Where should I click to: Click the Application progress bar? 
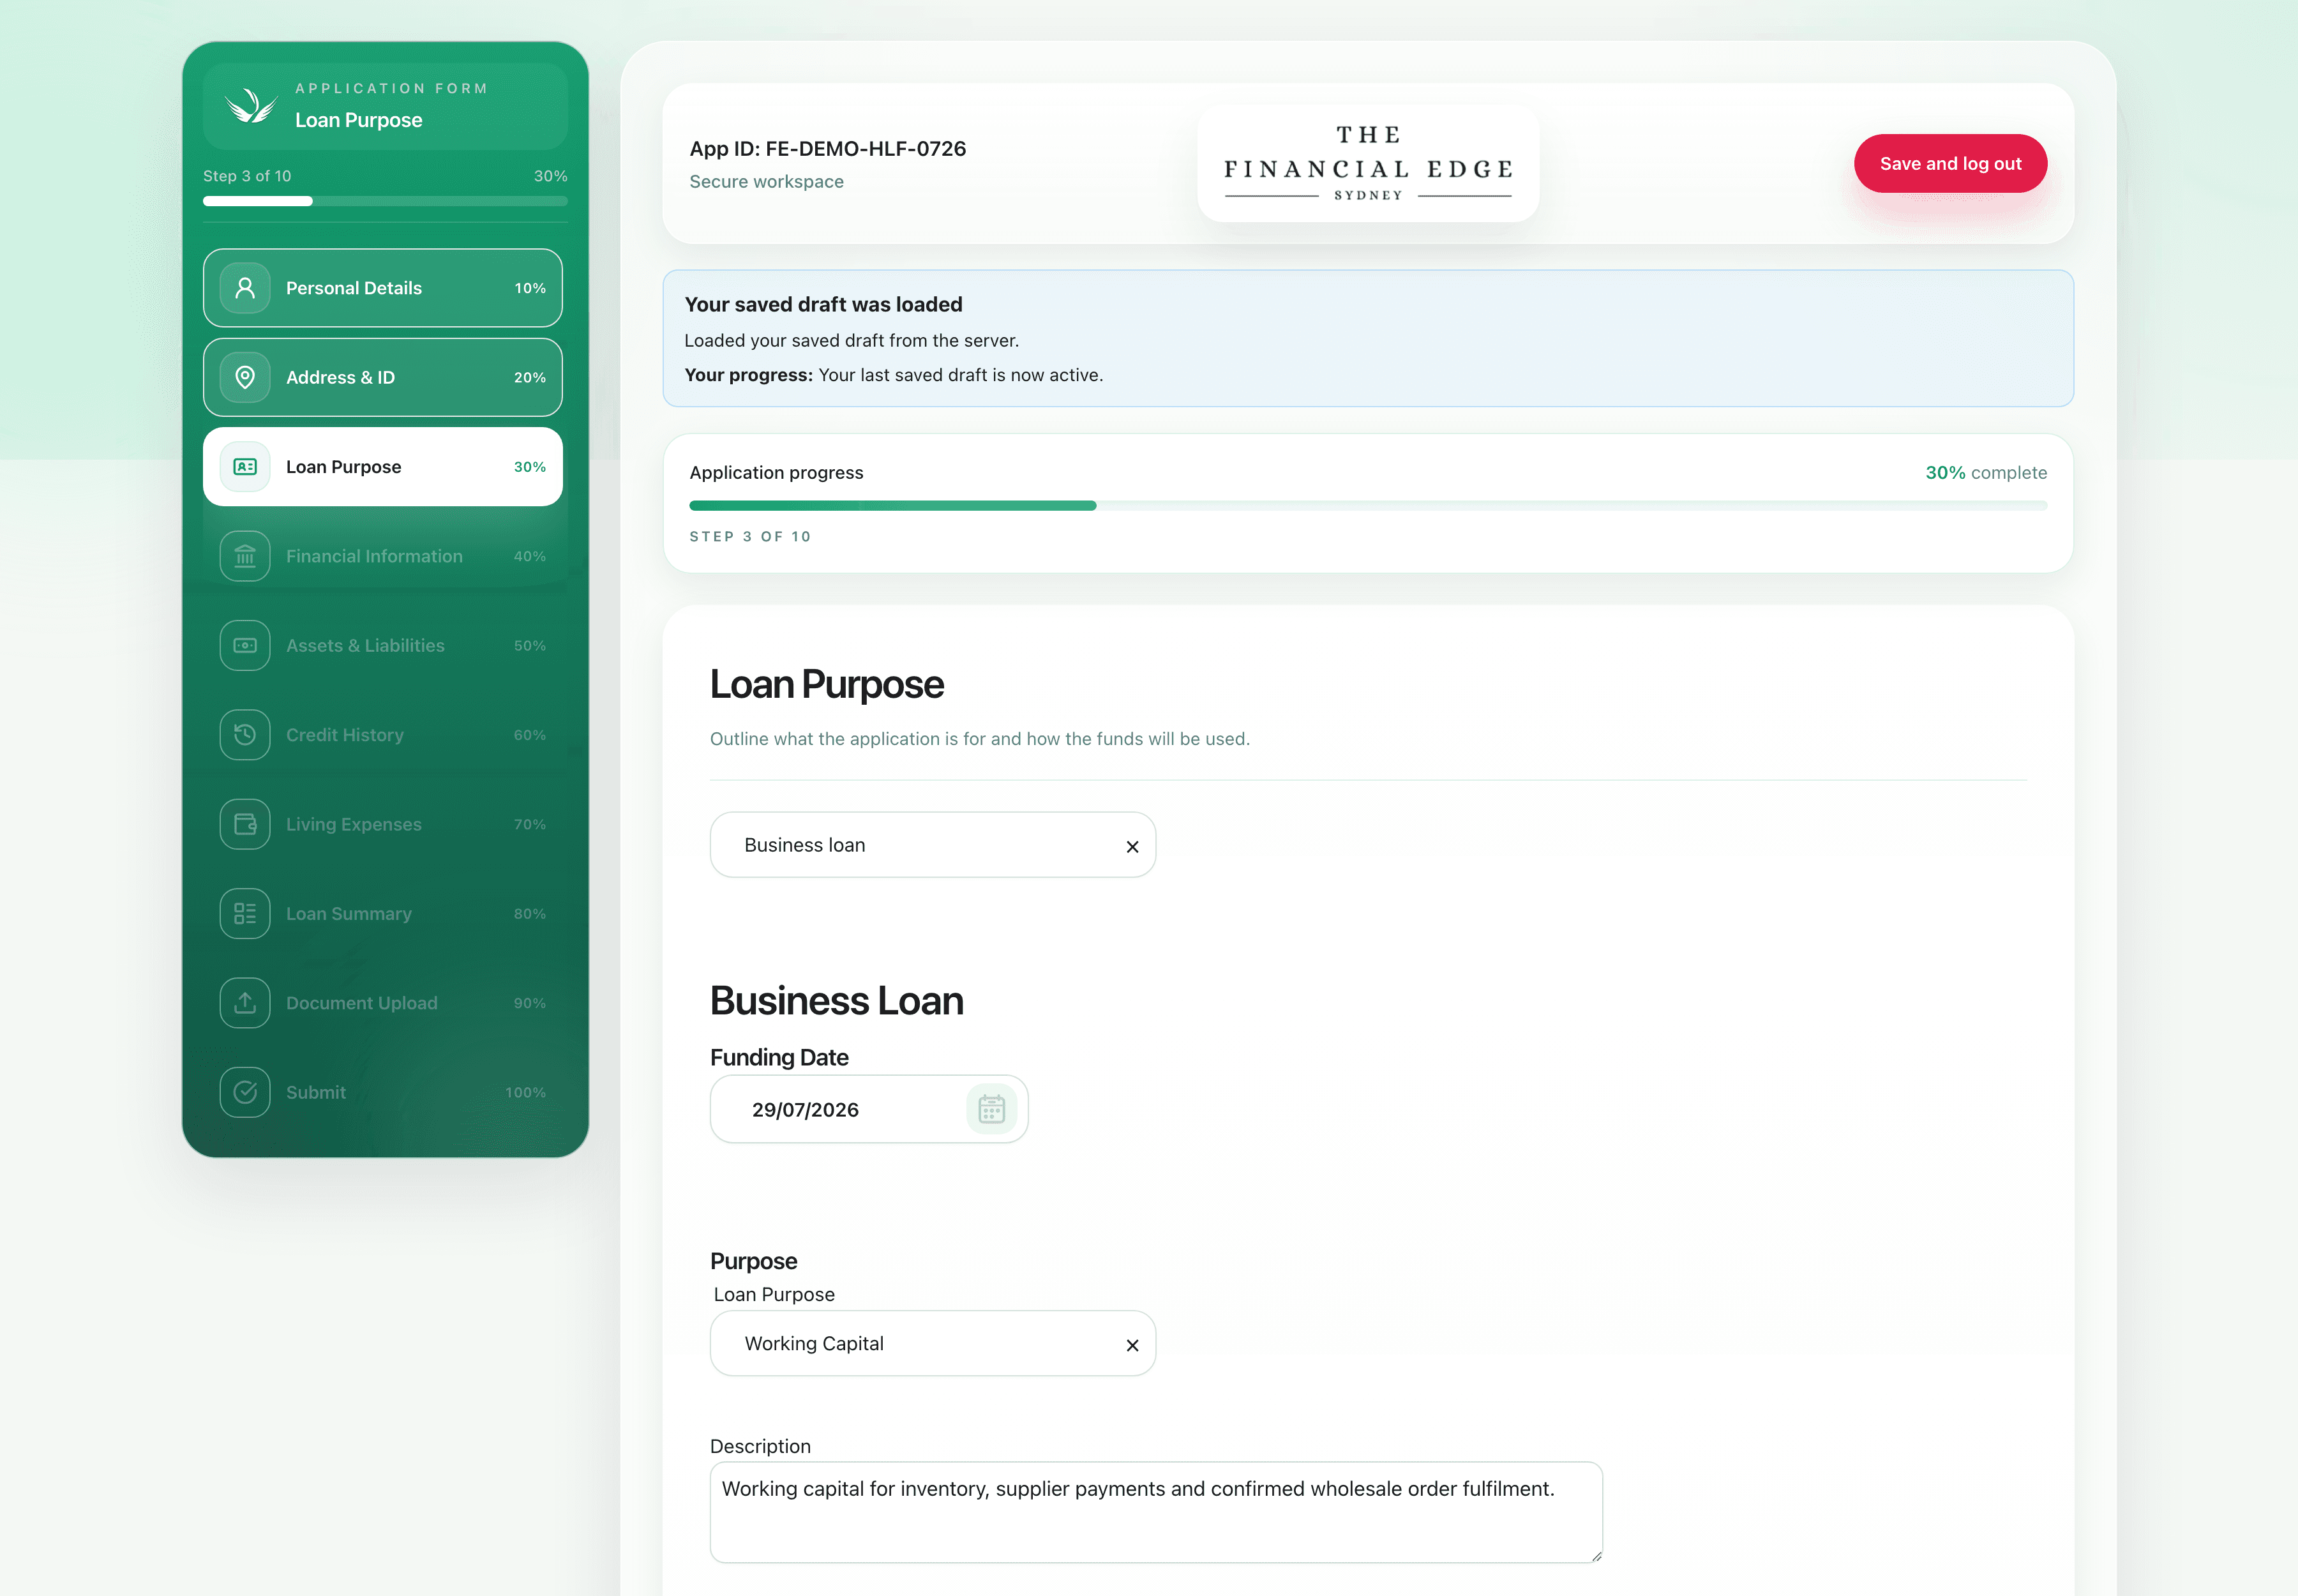pos(1368,506)
